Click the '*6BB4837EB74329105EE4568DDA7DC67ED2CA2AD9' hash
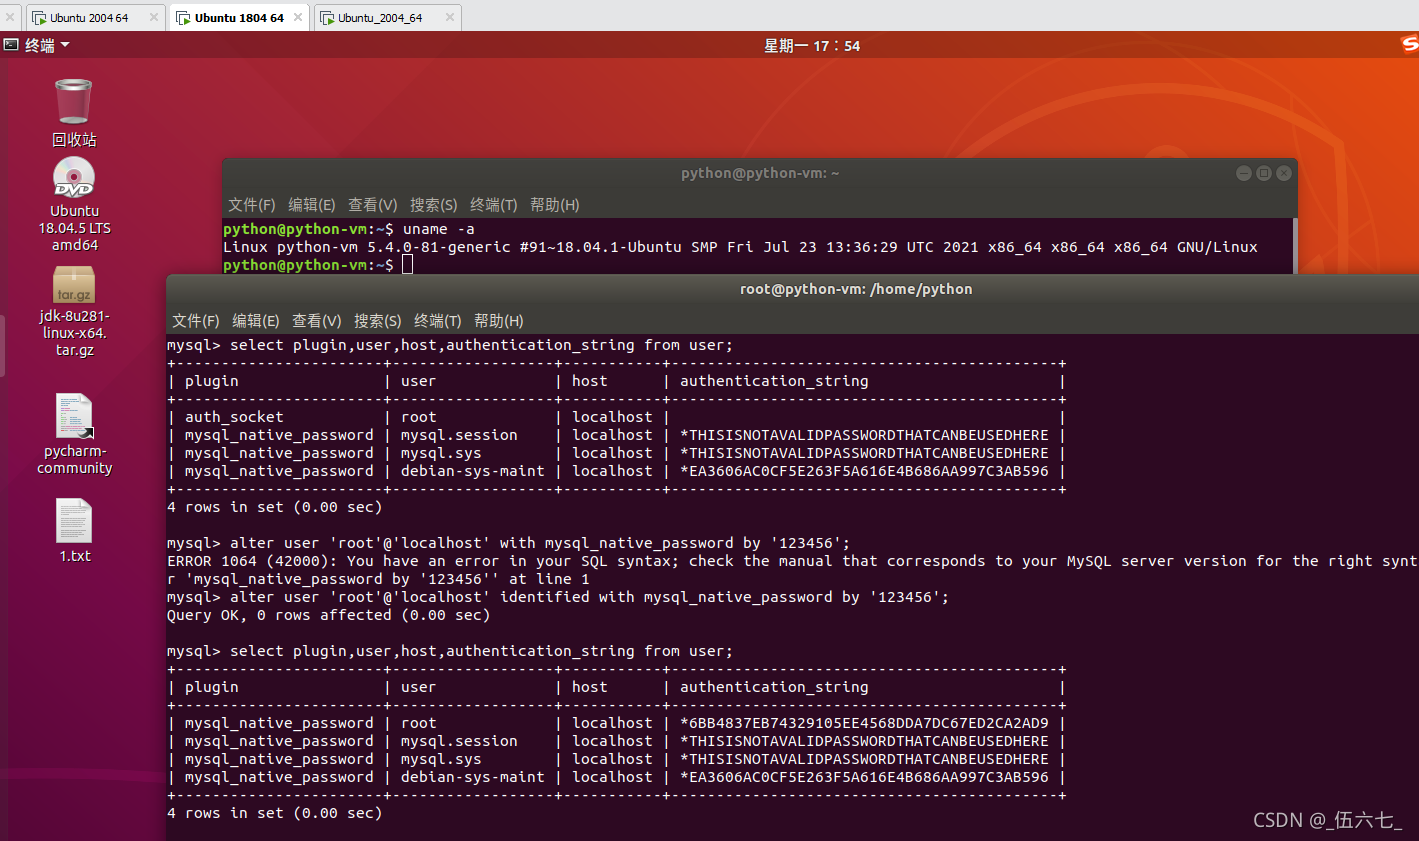This screenshot has height=841, width=1419. pyautogui.click(x=865, y=723)
